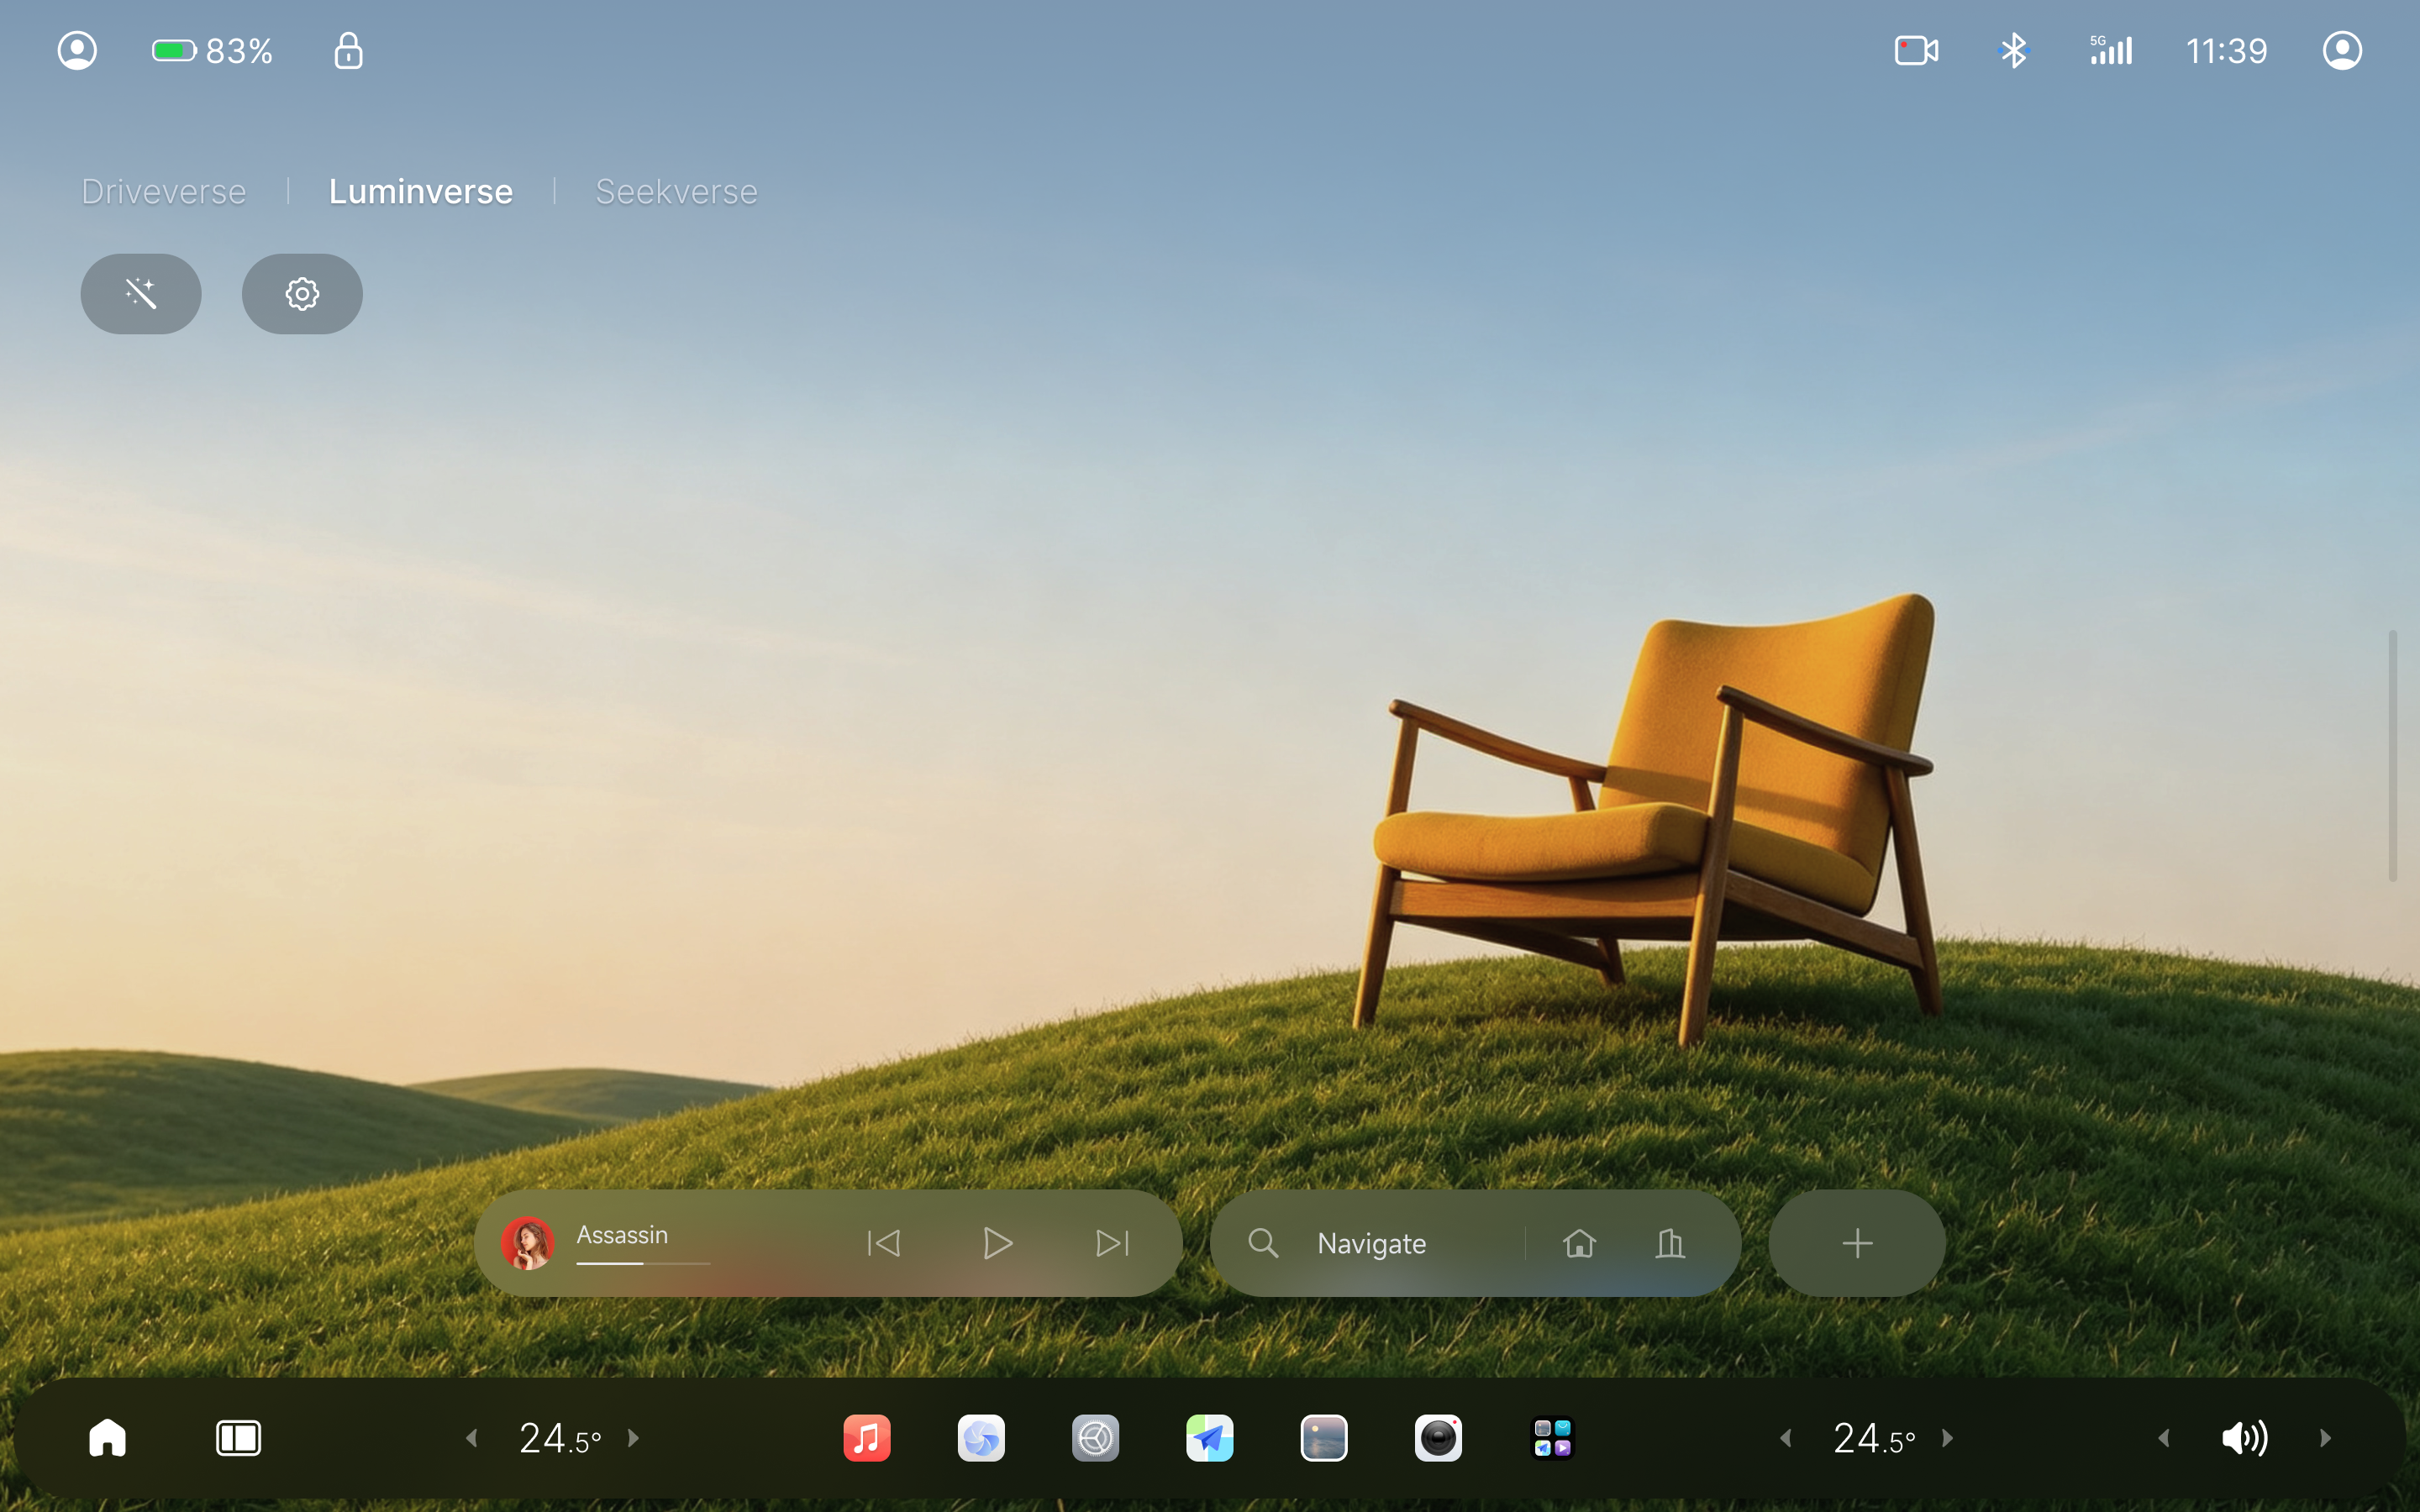Seek within the Assassin track progress bar

(643, 1263)
